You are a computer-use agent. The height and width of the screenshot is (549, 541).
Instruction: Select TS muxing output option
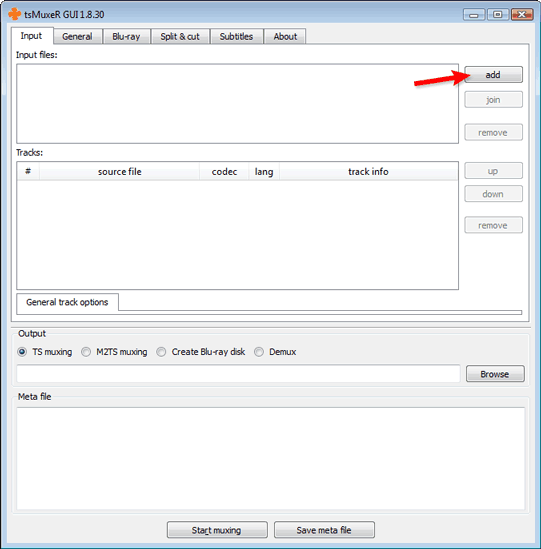coord(22,352)
